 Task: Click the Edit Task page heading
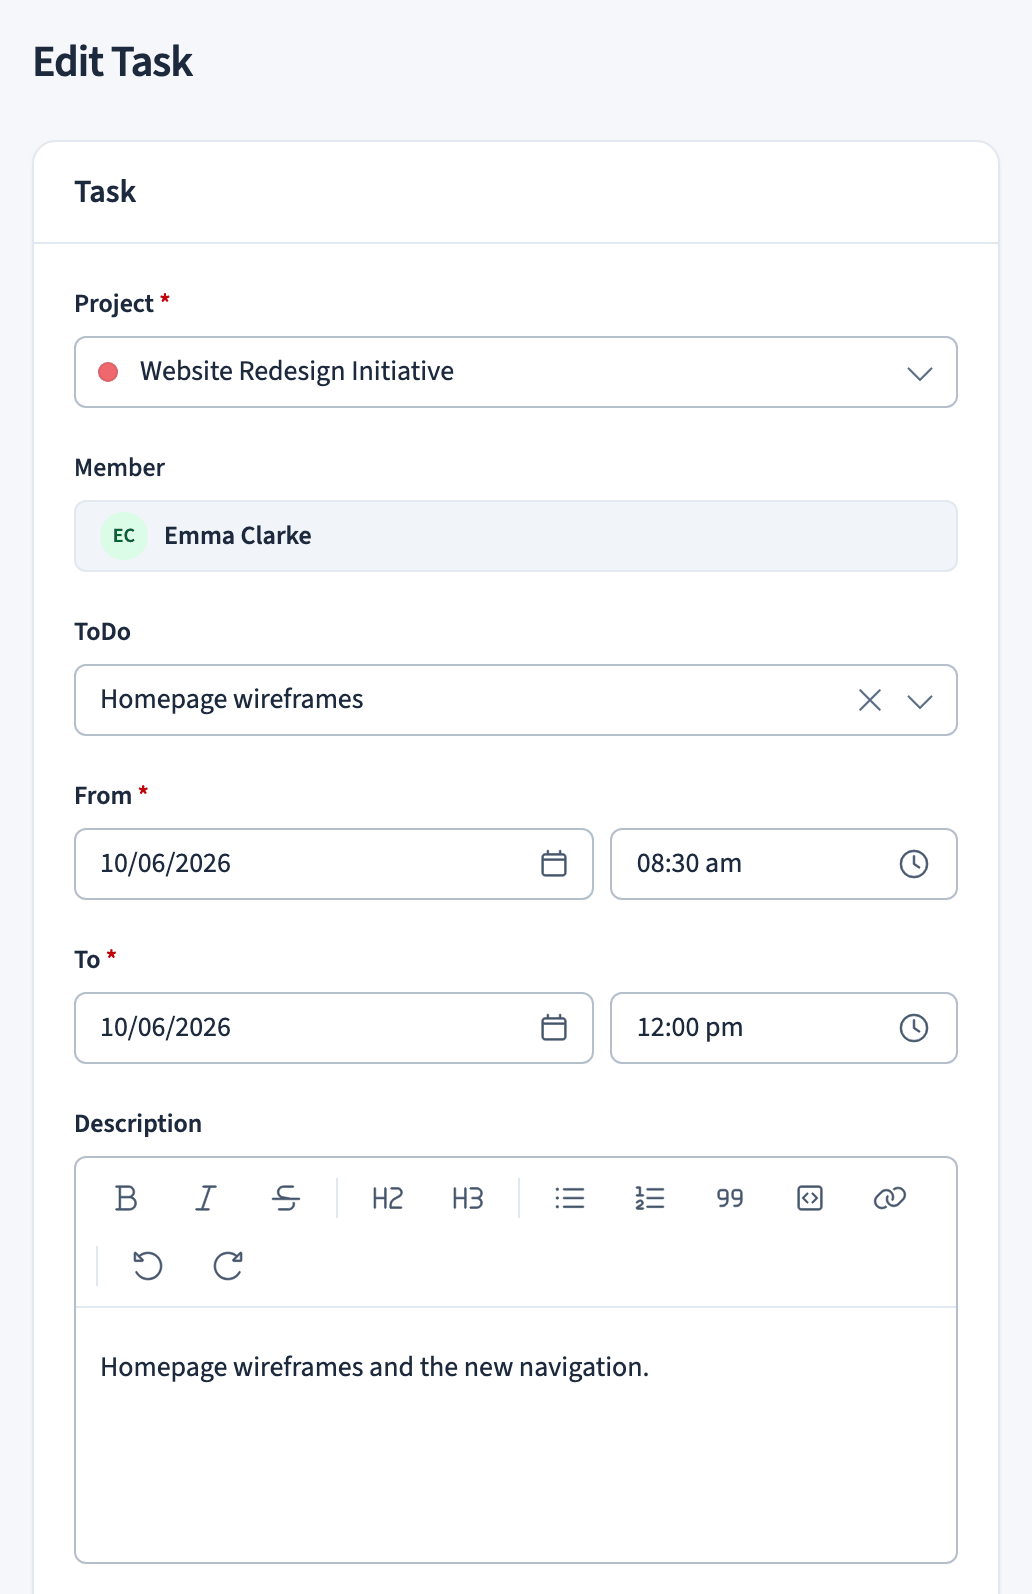pos(113,62)
